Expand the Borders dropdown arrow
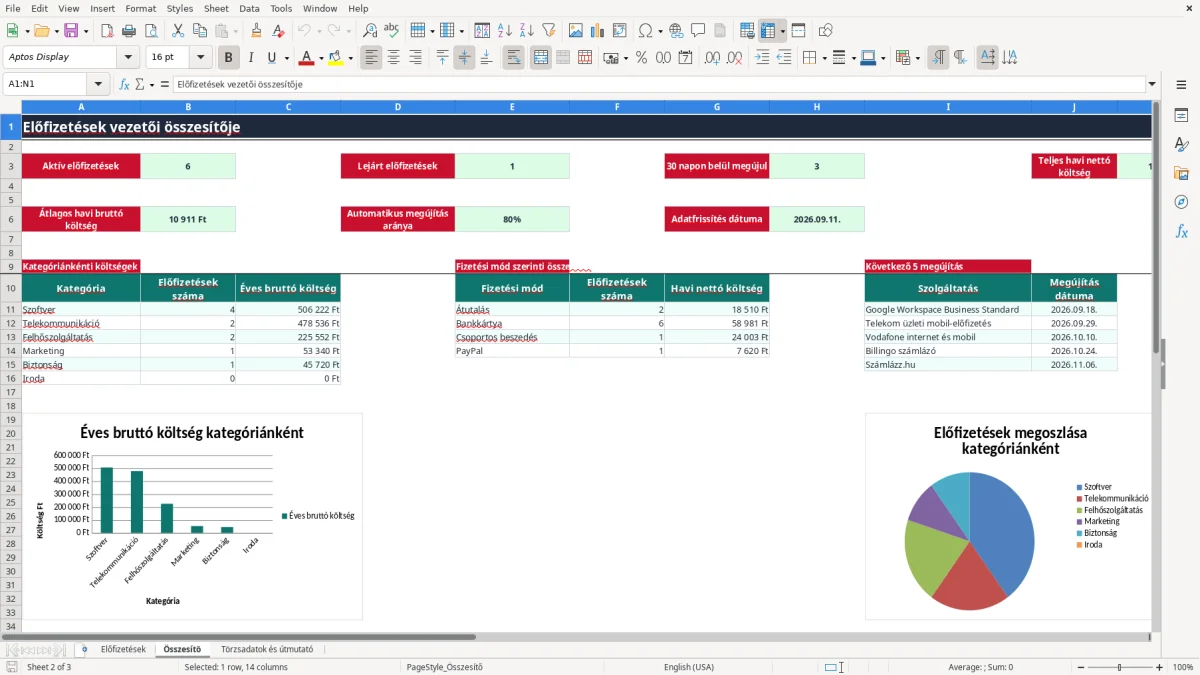 tap(824, 58)
